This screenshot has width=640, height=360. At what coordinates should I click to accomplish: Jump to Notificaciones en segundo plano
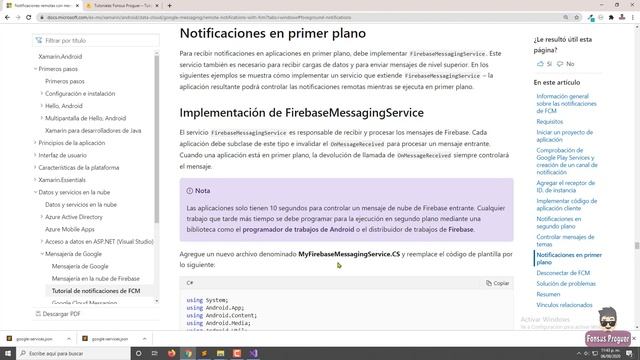(x=559, y=222)
